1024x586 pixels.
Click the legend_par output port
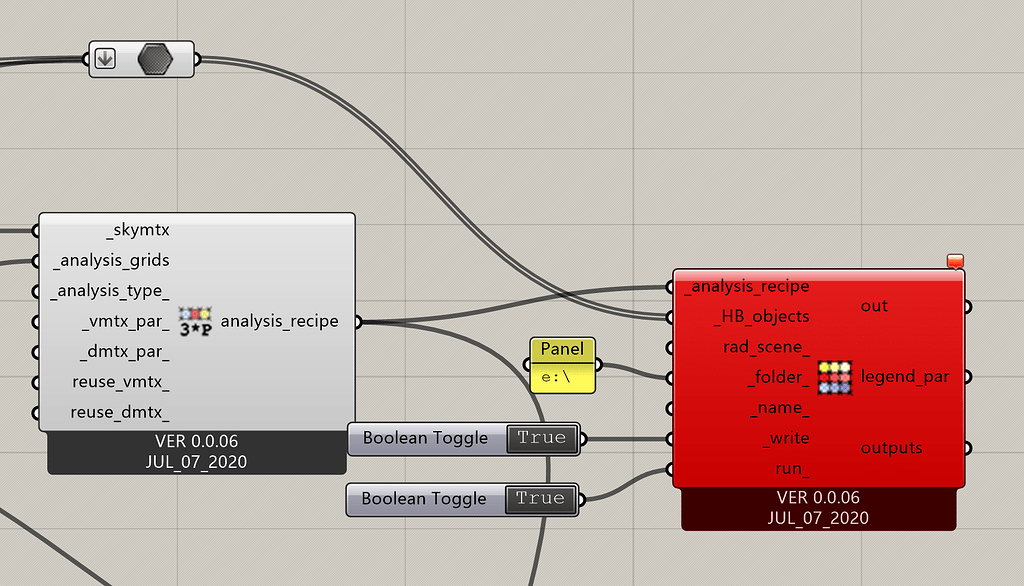click(969, 376)
